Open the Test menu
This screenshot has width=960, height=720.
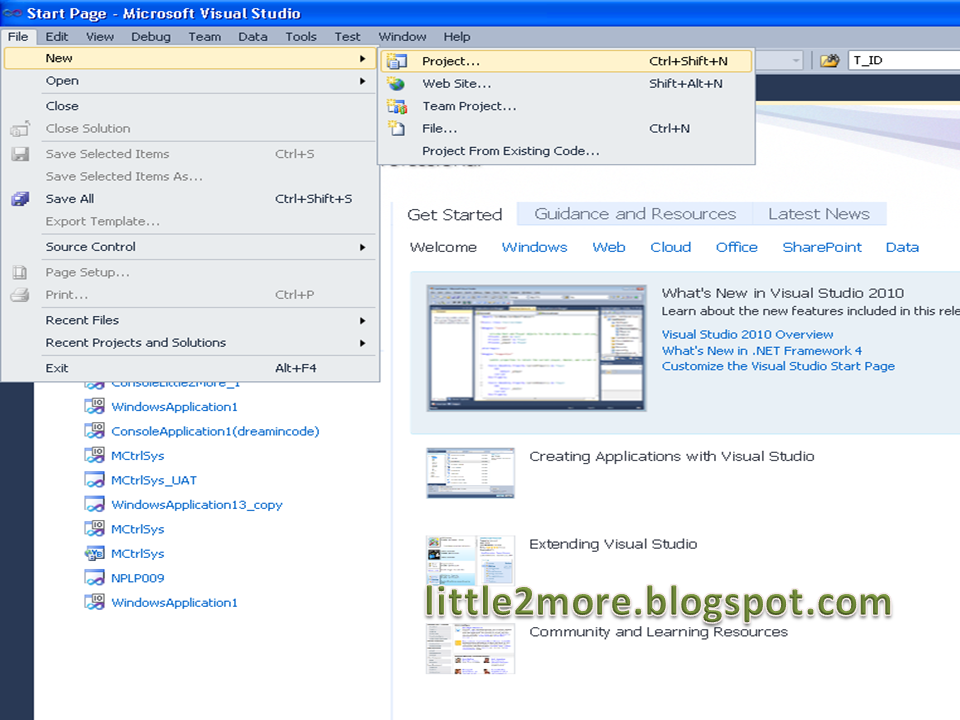347,37
